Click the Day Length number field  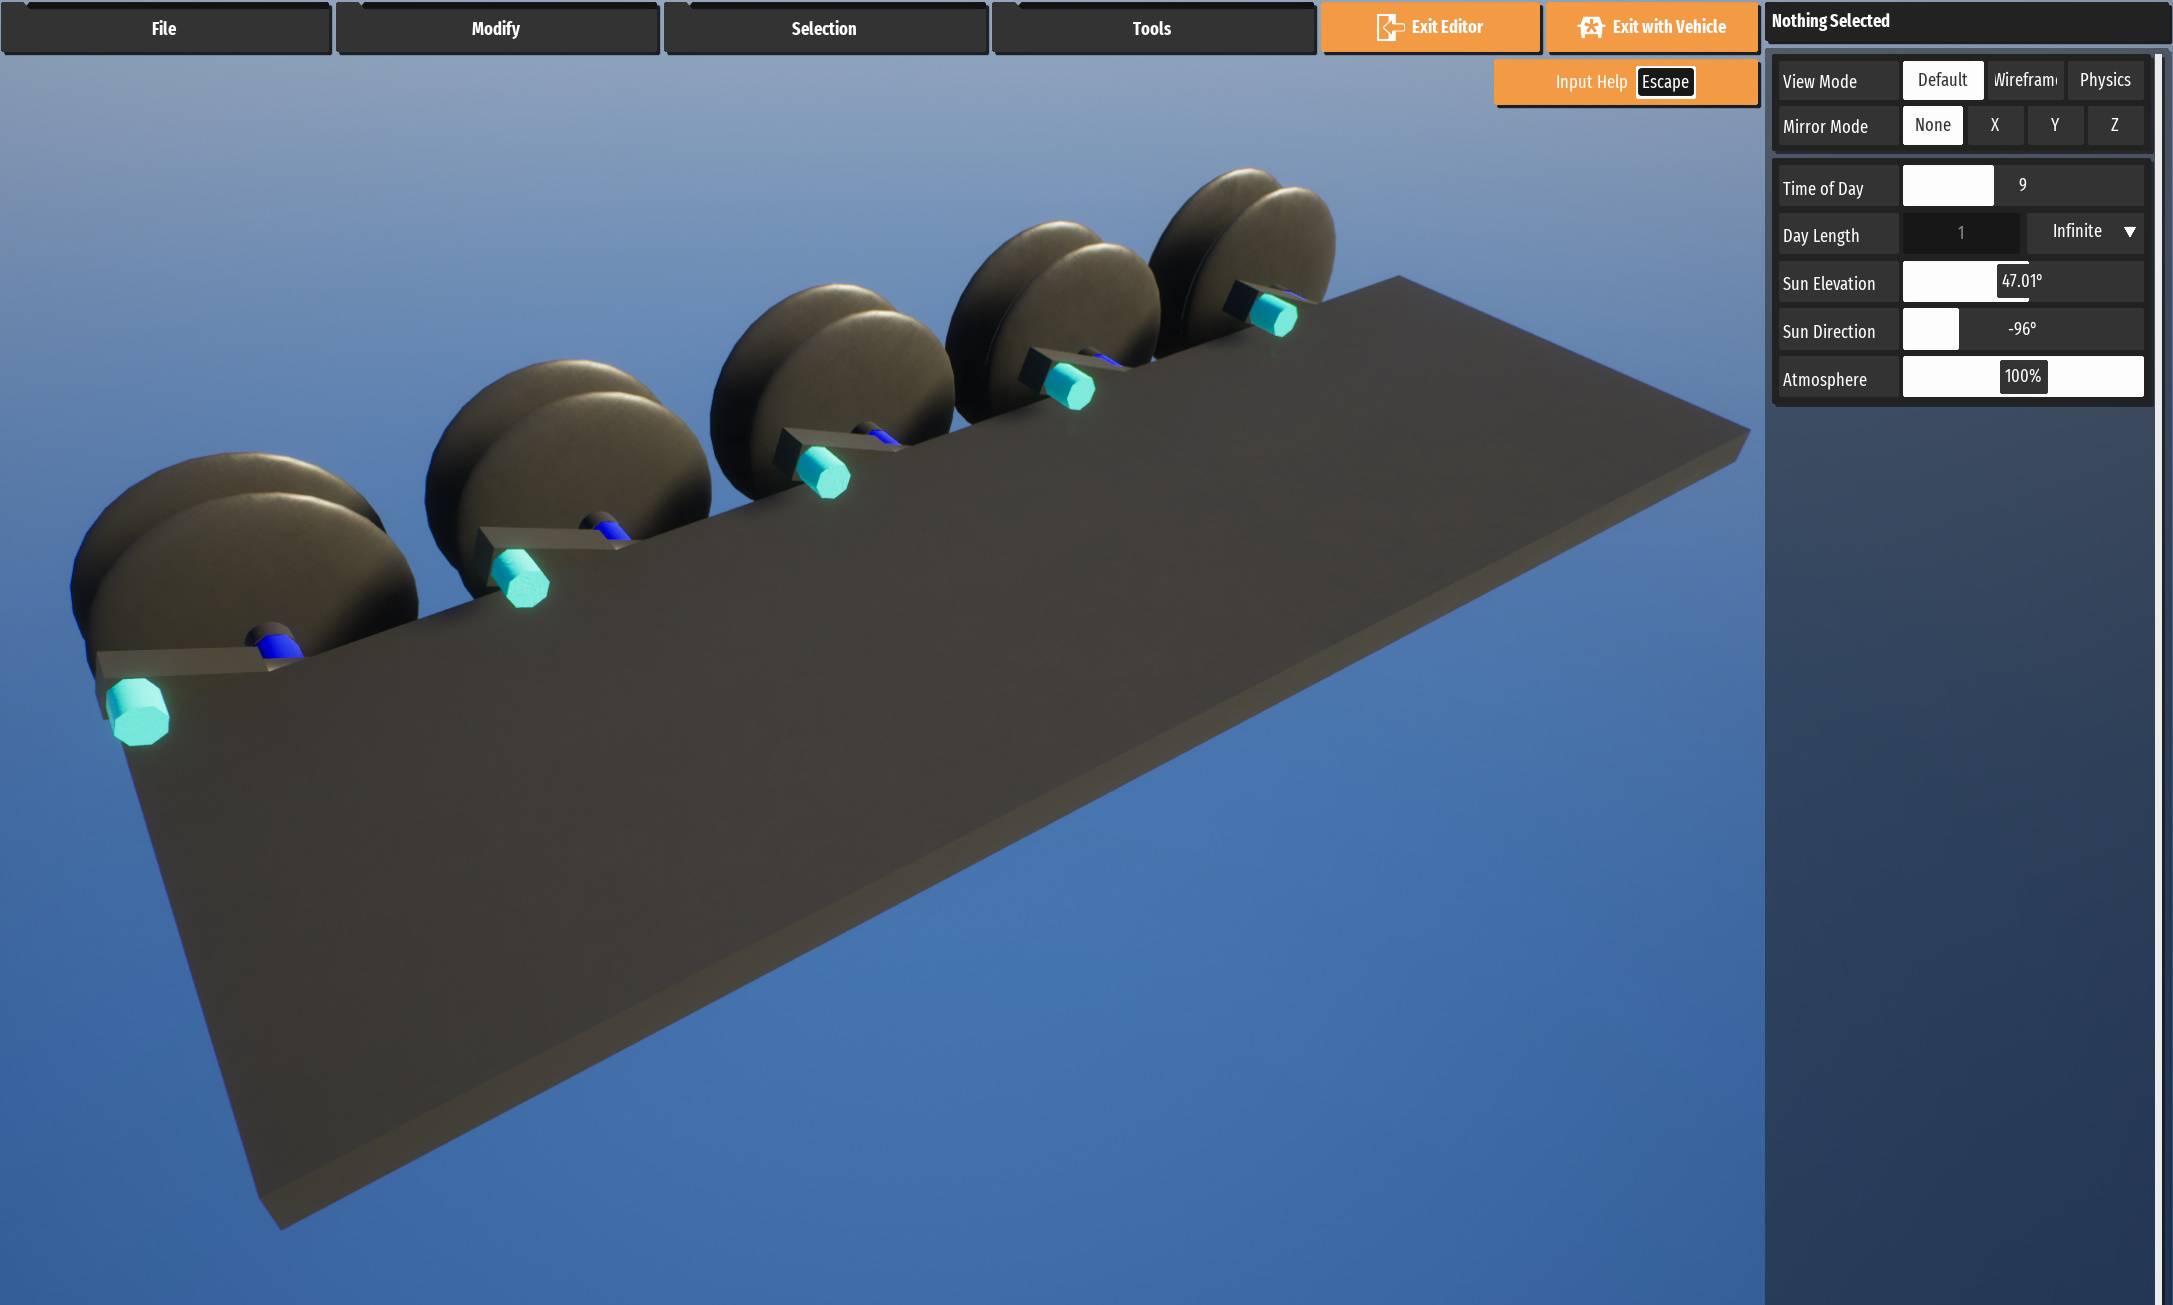pyautogui.click(x=1960, y=233)
